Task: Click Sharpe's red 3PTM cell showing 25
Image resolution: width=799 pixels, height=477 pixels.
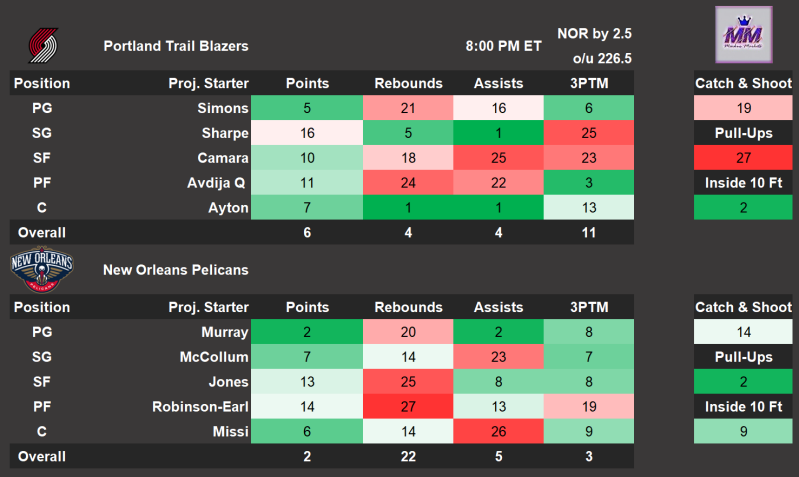Action: pos(589,133)
